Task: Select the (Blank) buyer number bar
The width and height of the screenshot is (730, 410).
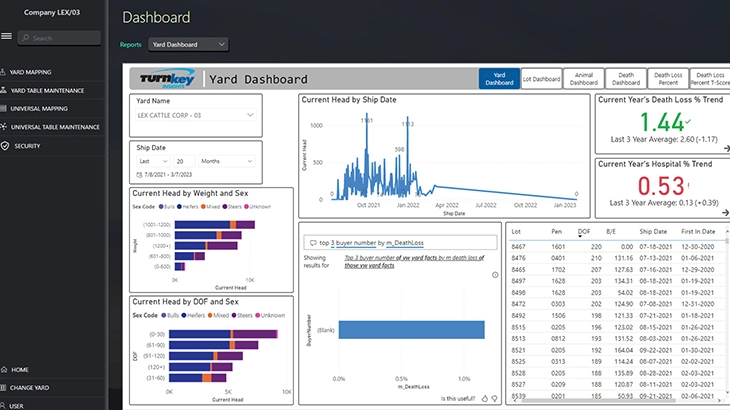Action: click(412, 330)
